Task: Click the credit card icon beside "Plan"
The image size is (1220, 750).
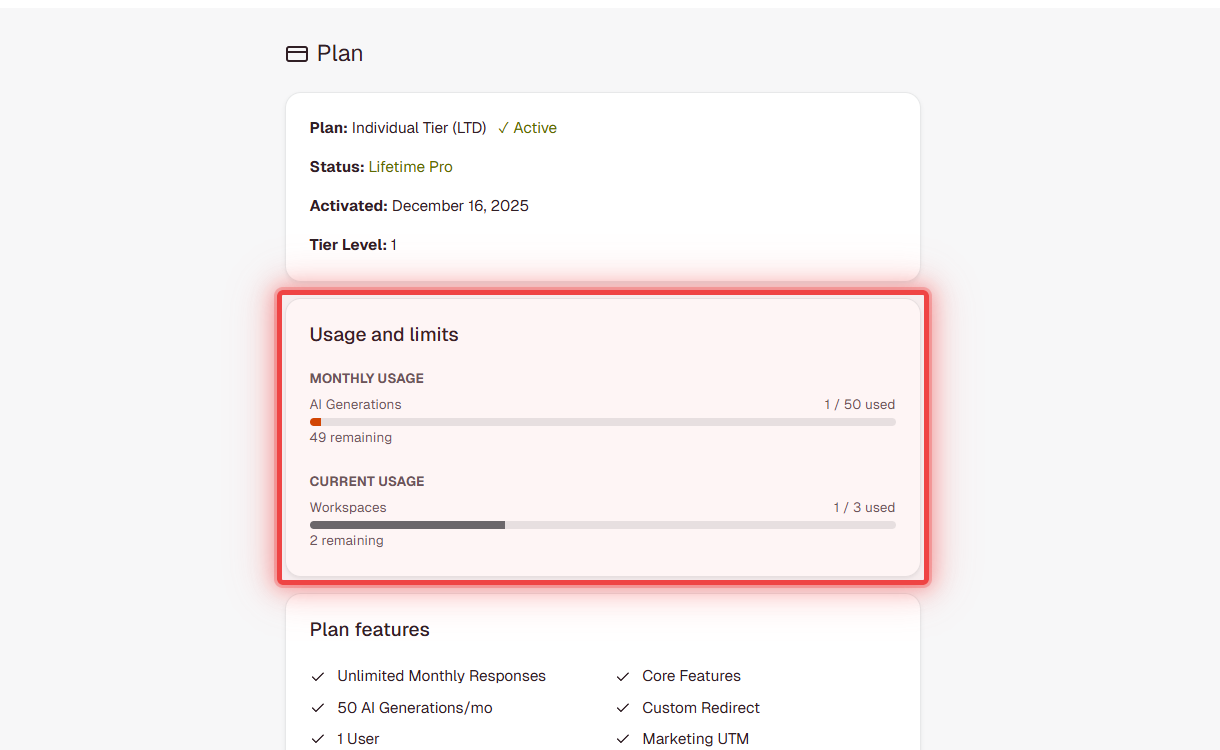Action: tap(297, 53)
